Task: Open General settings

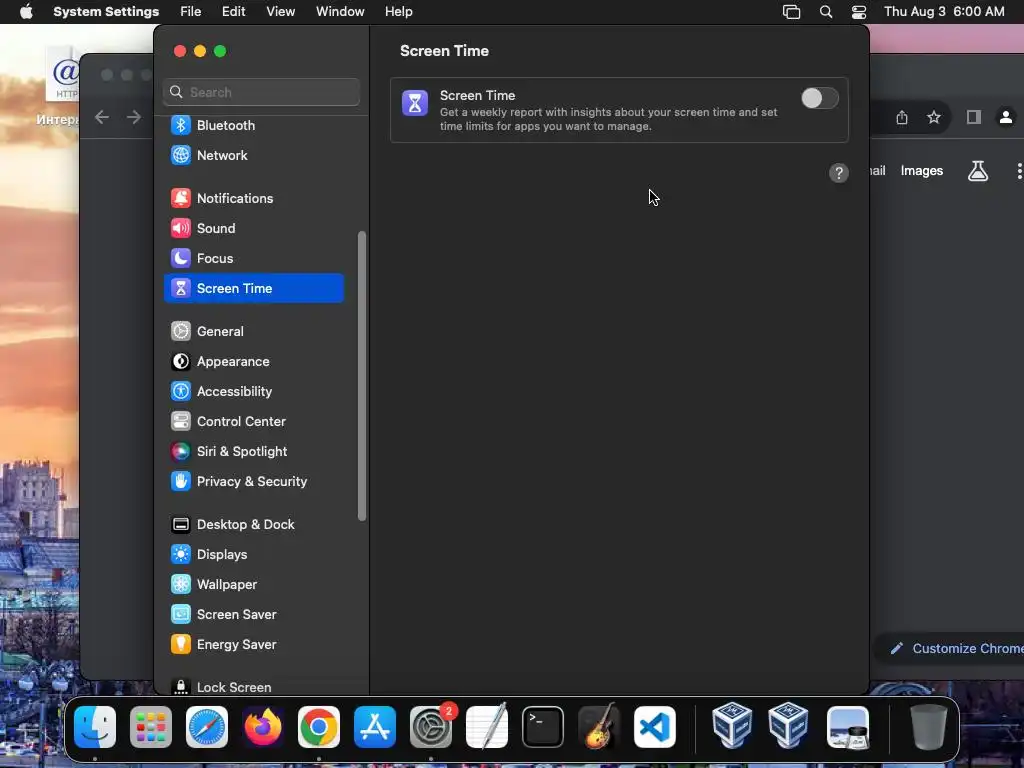Action: (254, 332)
